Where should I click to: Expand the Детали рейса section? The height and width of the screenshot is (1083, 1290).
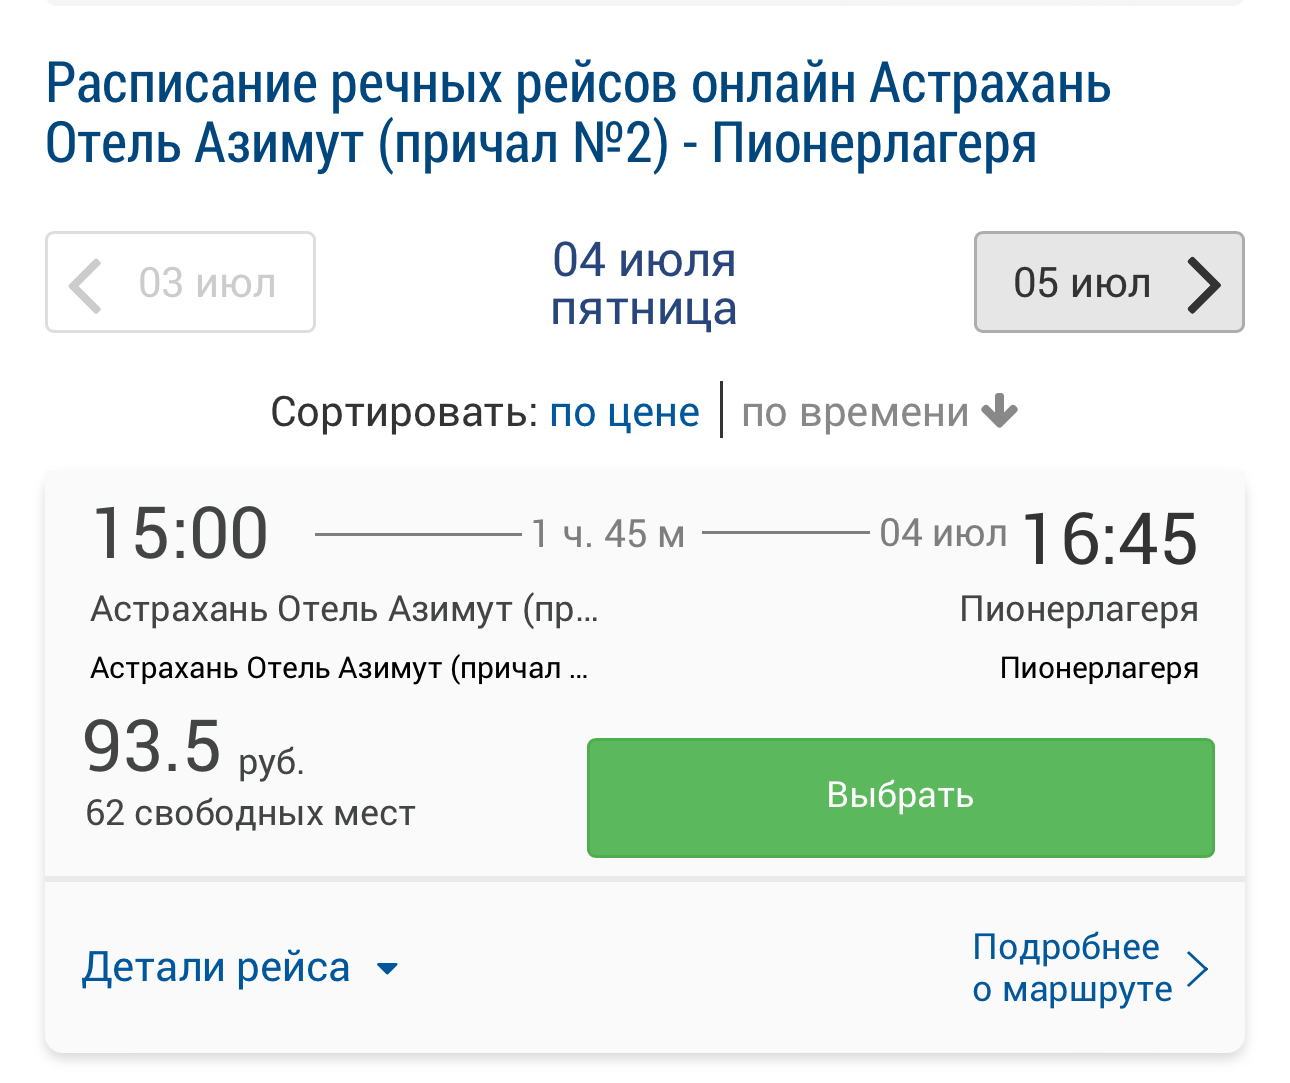[x=217, y=968]
